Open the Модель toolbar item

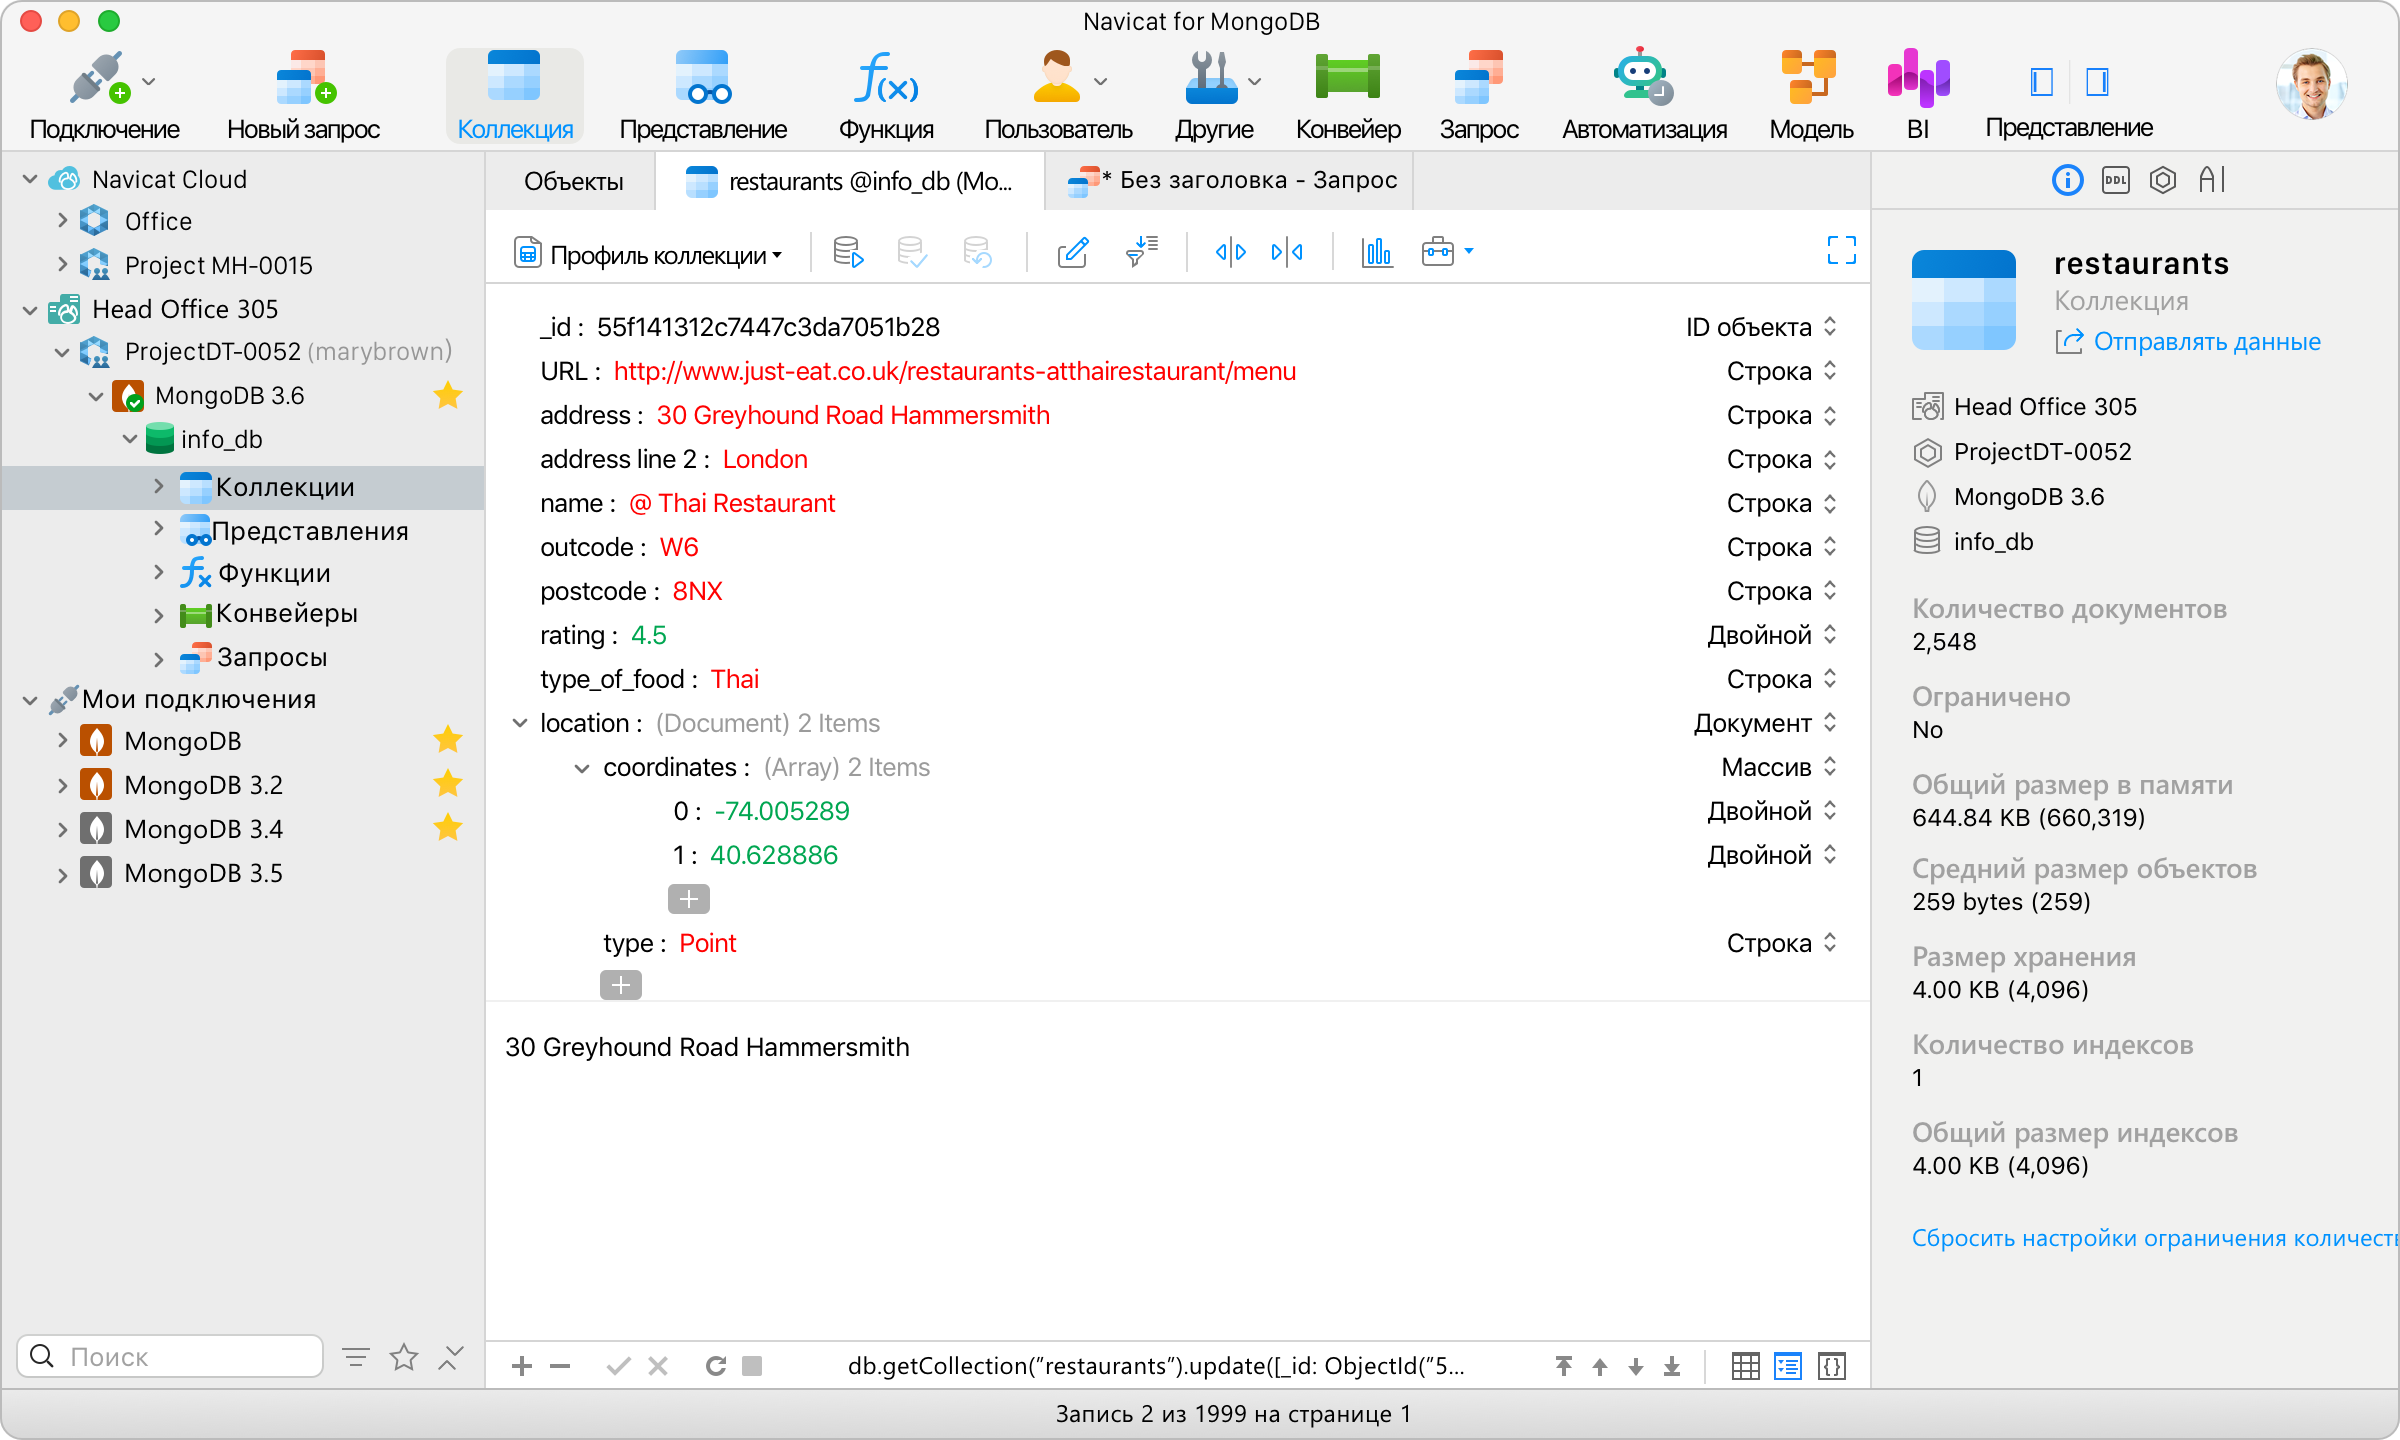pos(1811,96)
